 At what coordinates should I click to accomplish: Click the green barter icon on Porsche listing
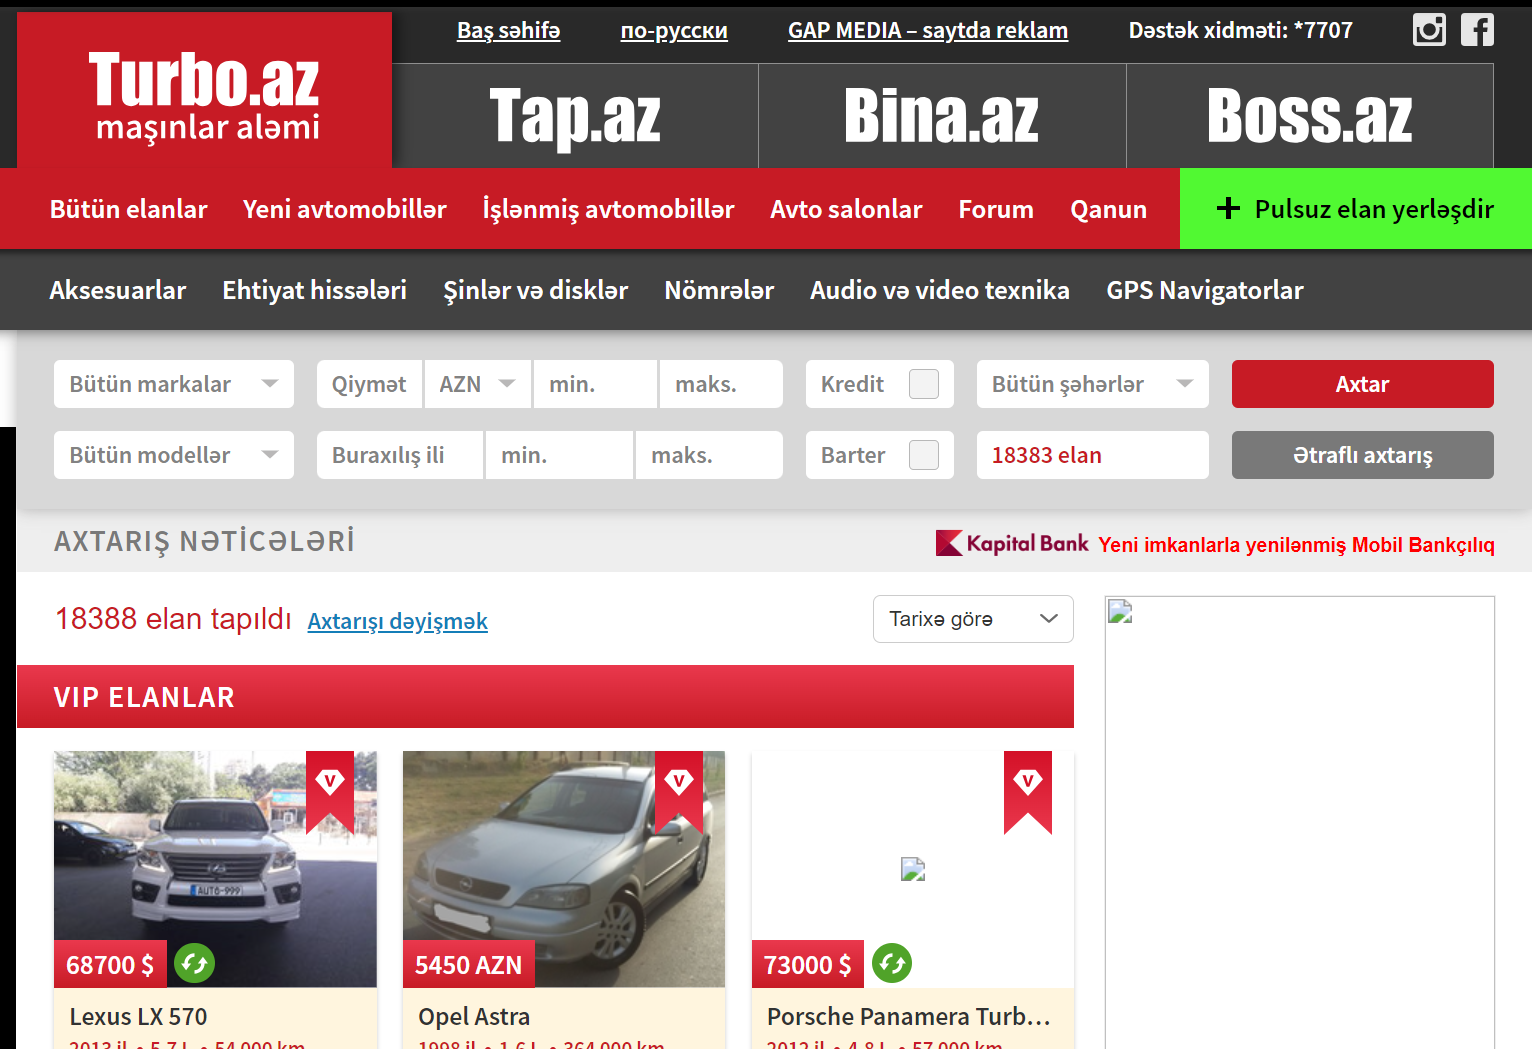(892, 963)
